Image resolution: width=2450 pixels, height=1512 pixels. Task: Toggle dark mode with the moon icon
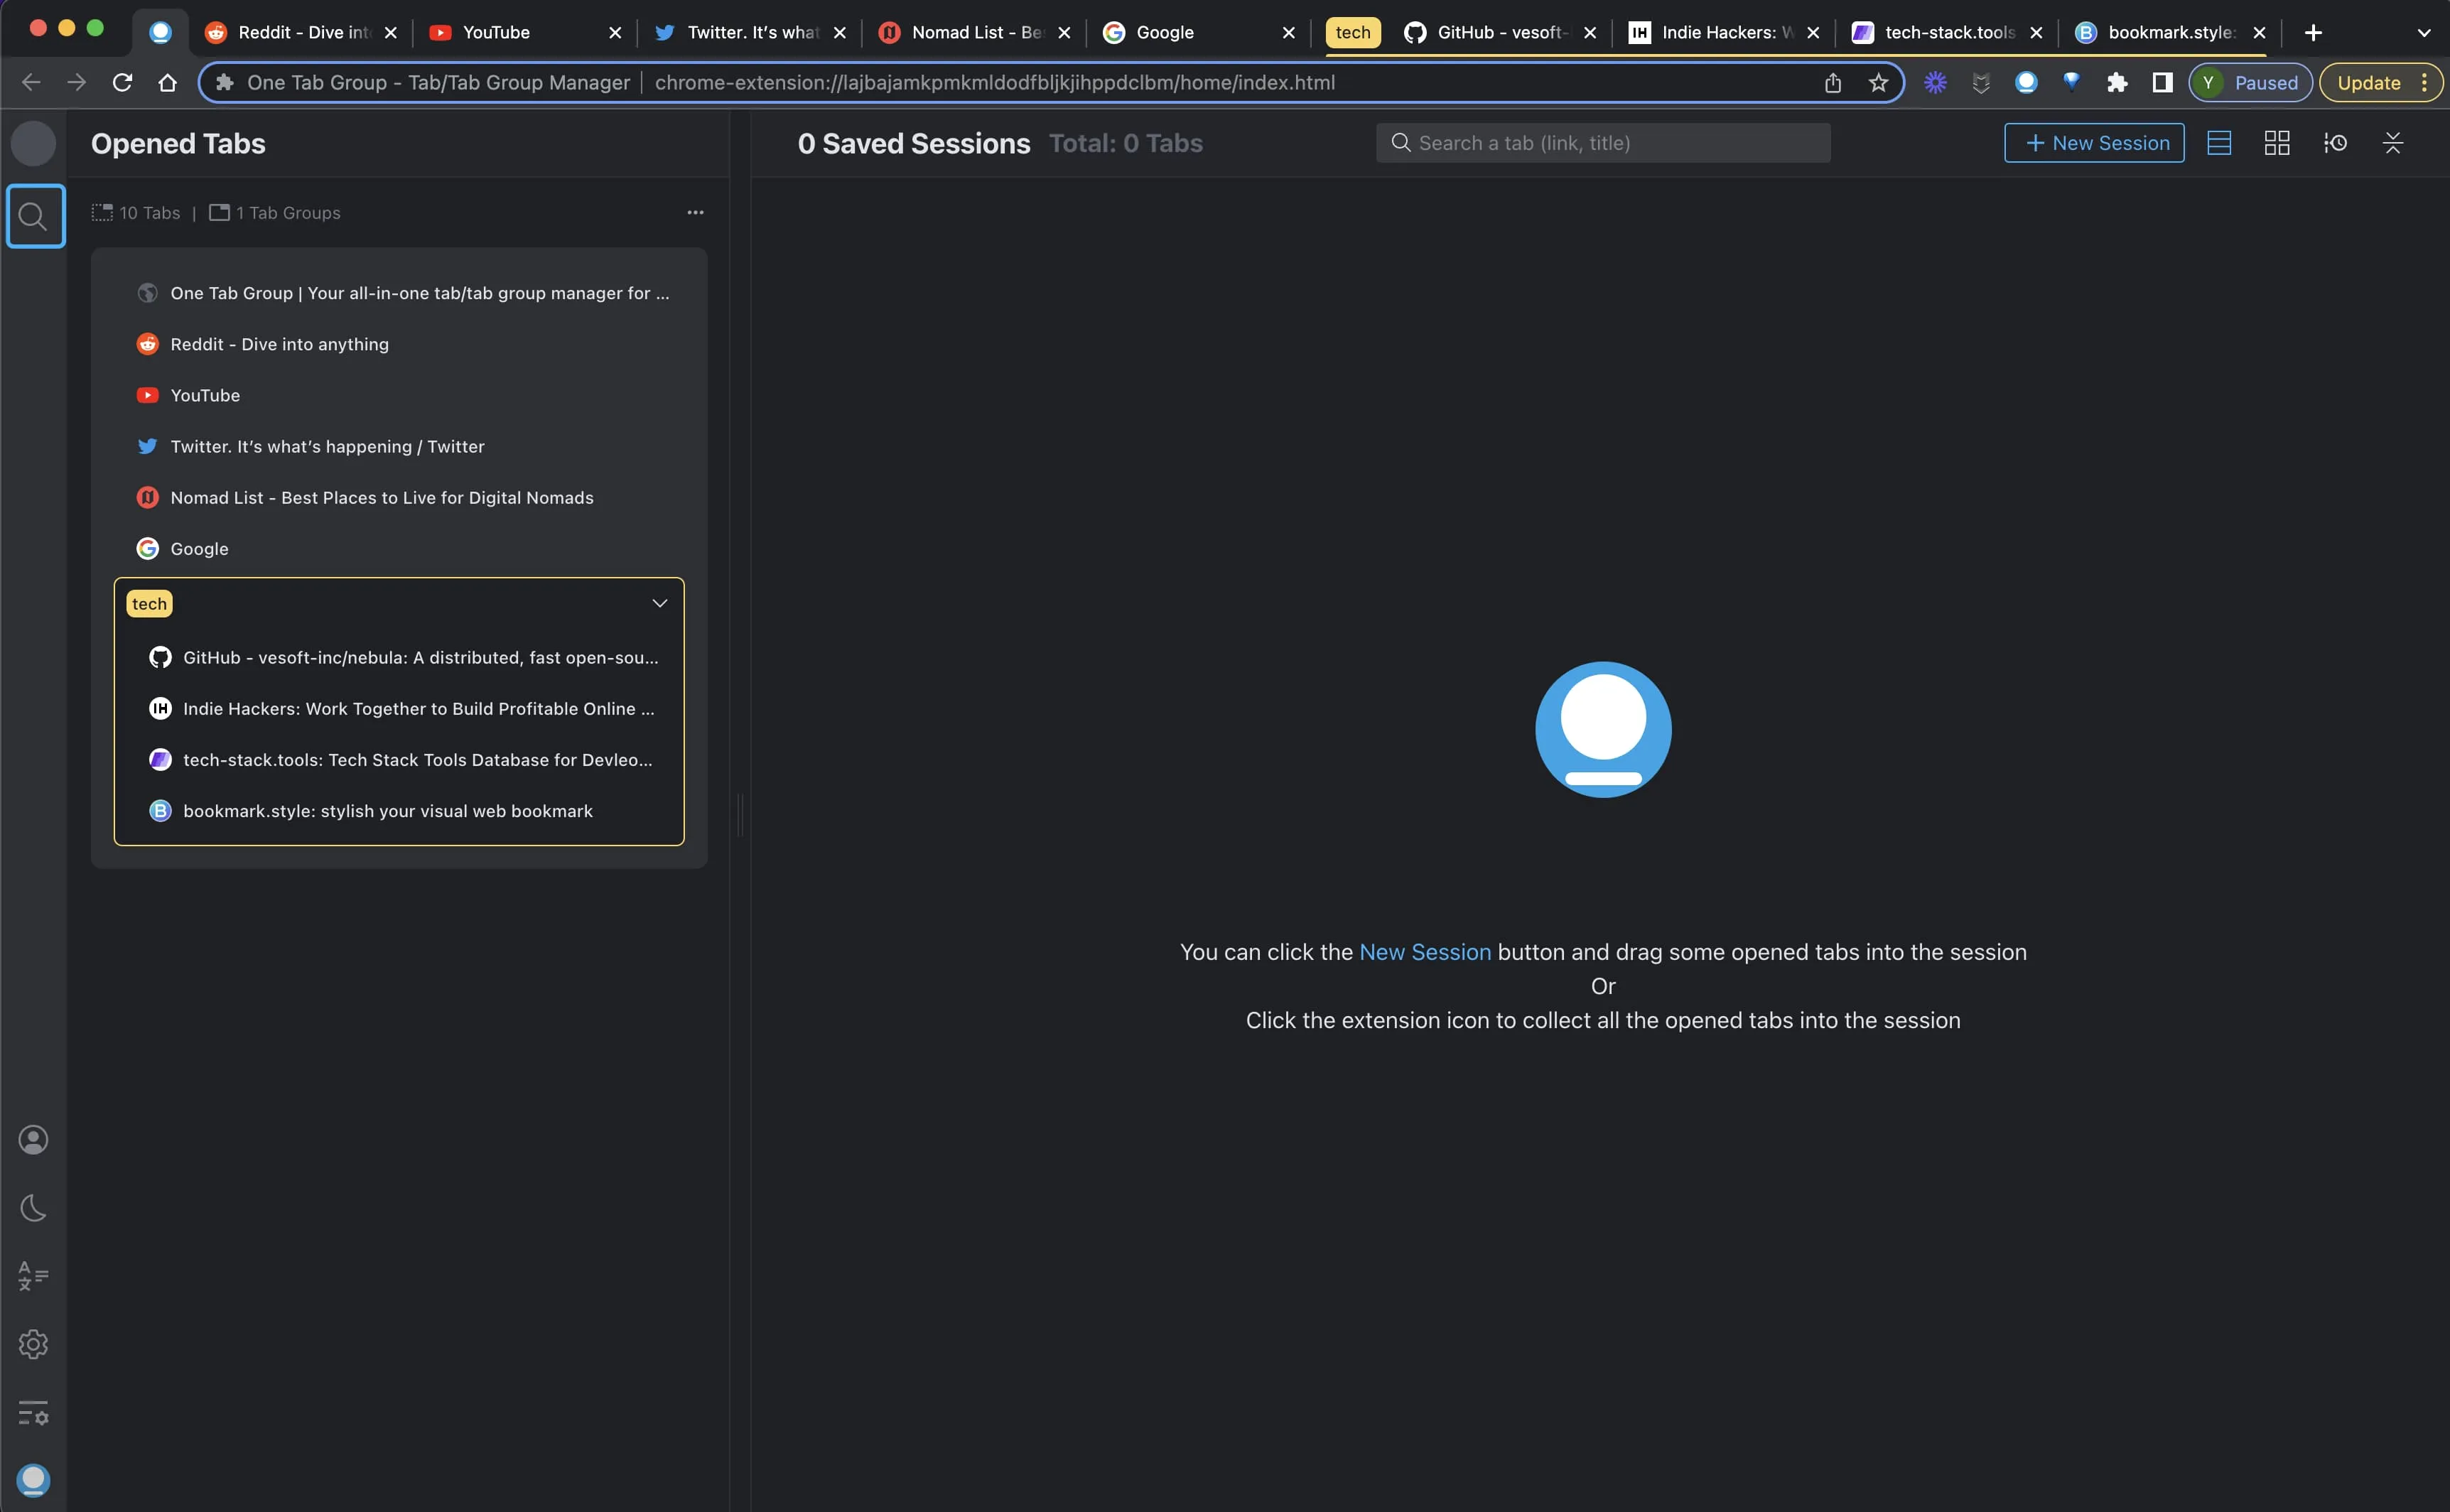point(34,1208)
